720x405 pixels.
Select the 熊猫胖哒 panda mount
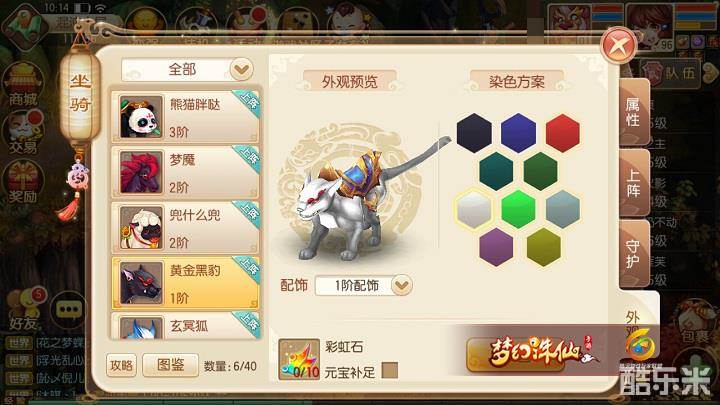[x=186, y=117]
